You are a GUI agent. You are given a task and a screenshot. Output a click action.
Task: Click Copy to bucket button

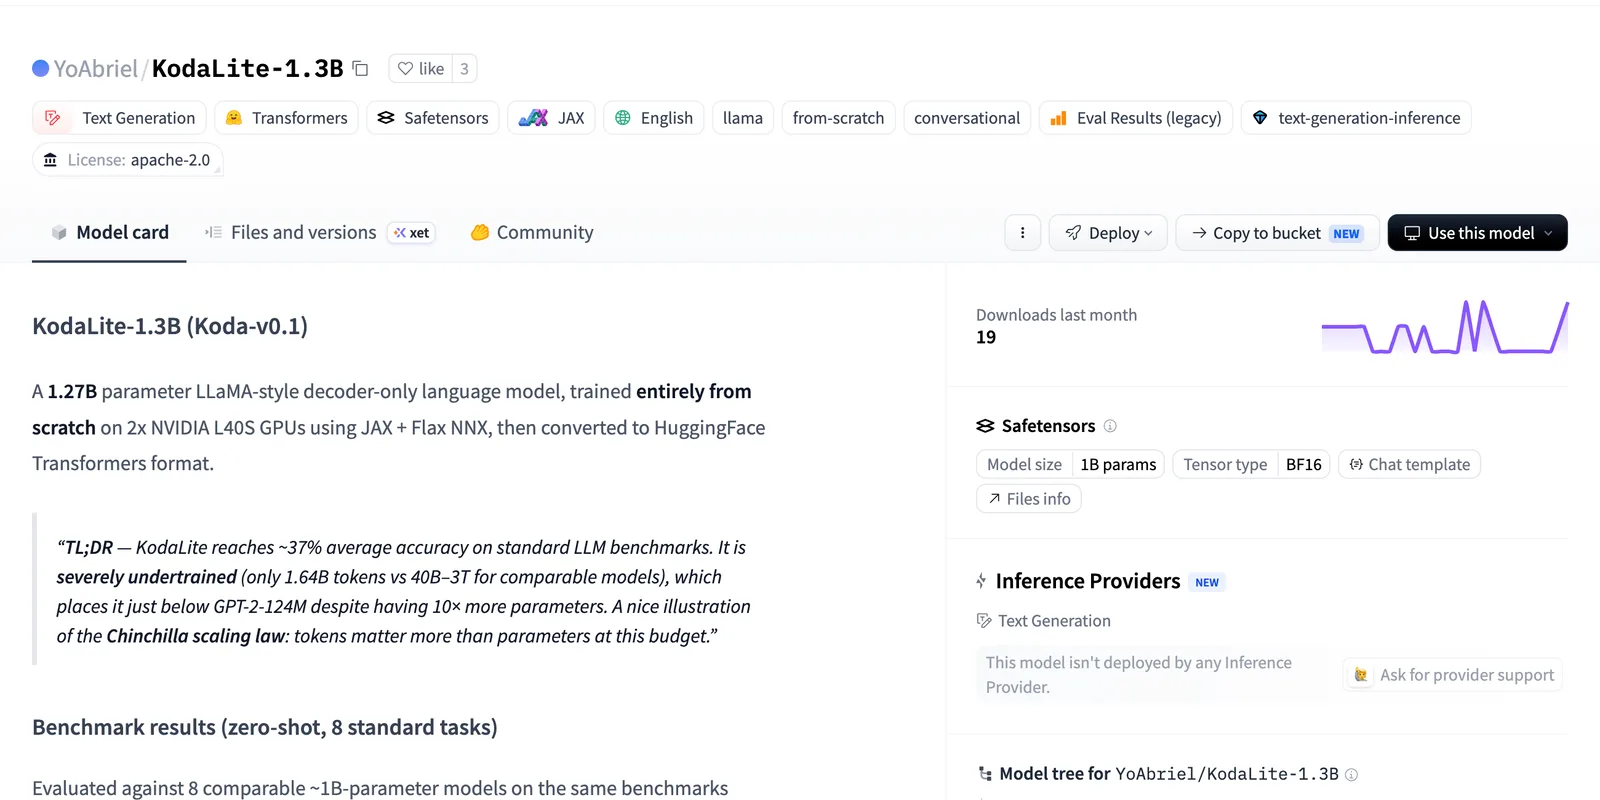(1277, 233)
